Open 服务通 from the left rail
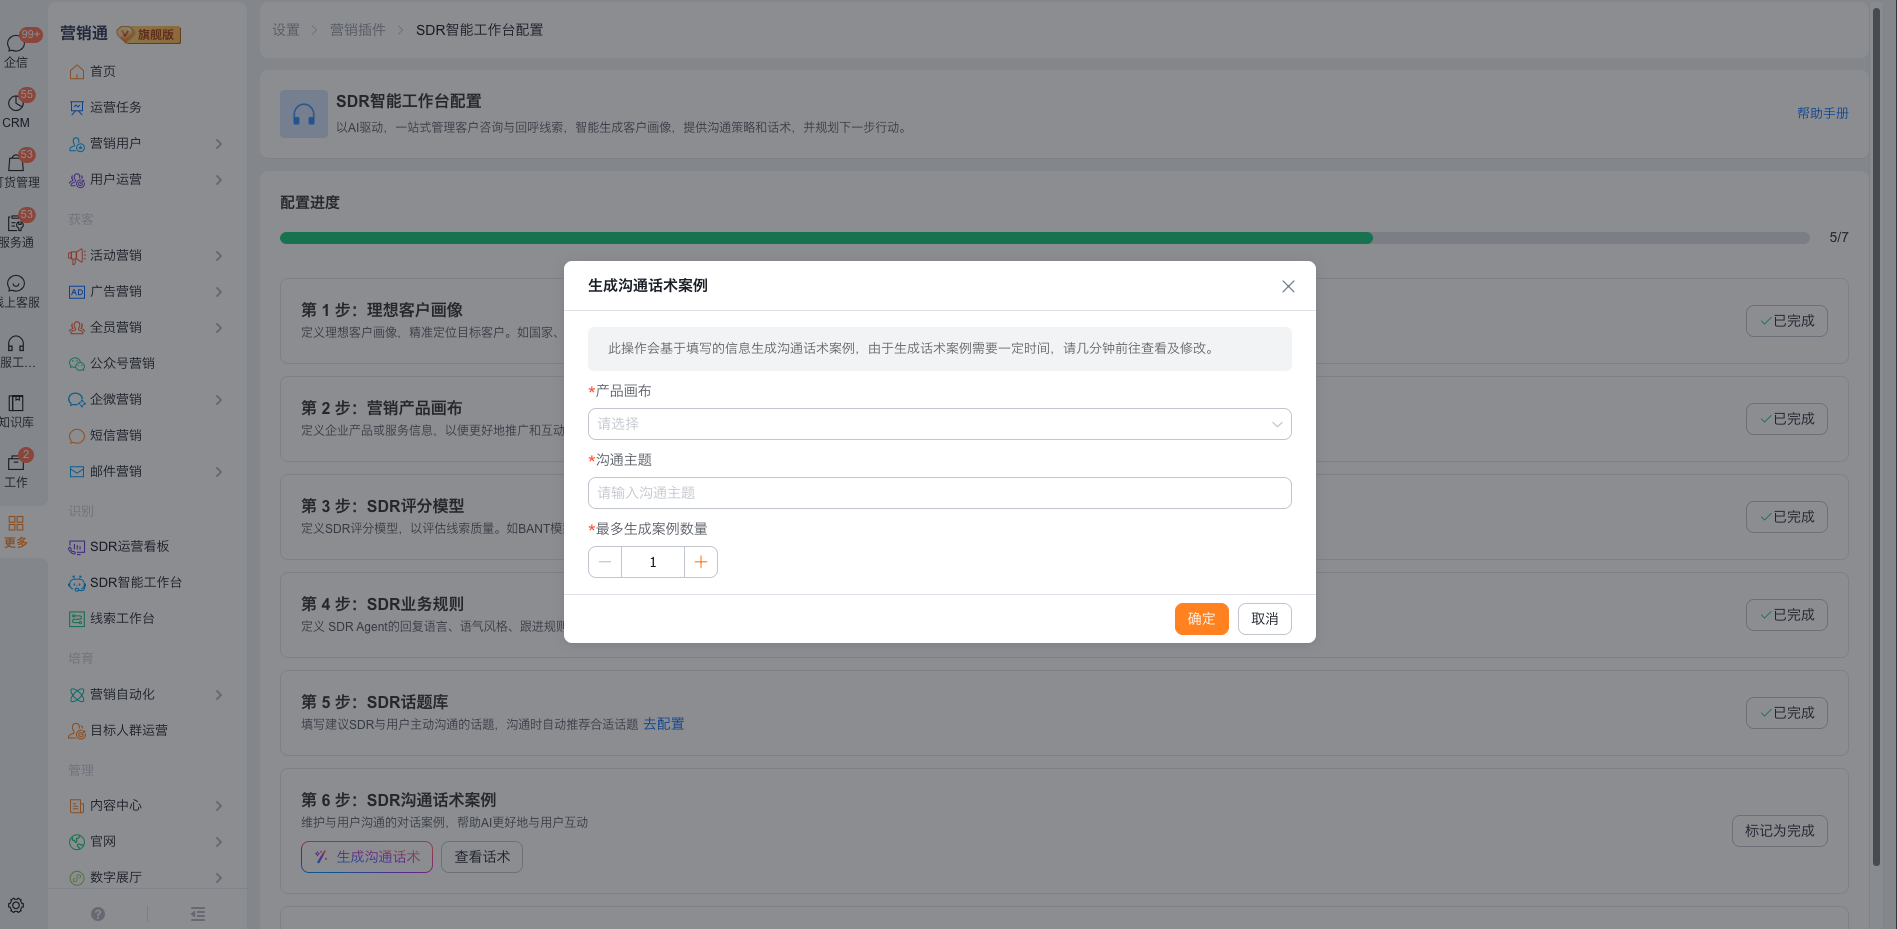Image resolution: width=1897 pixels, height=929 pixels. (x=16, y=230)
